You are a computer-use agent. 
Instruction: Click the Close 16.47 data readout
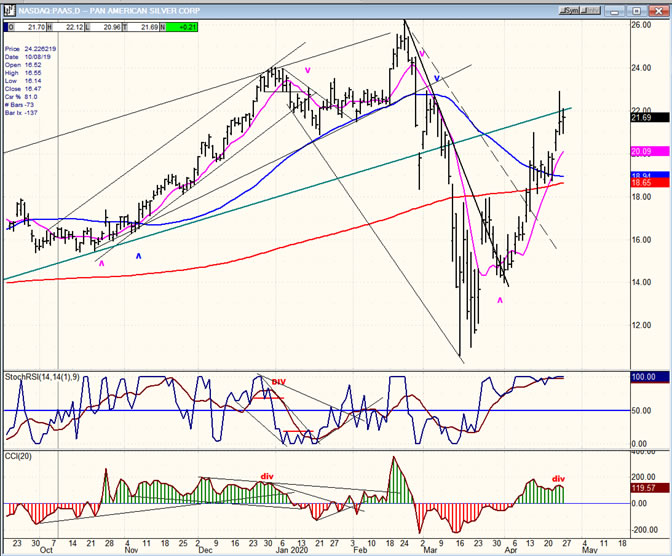tap(23, 89)
